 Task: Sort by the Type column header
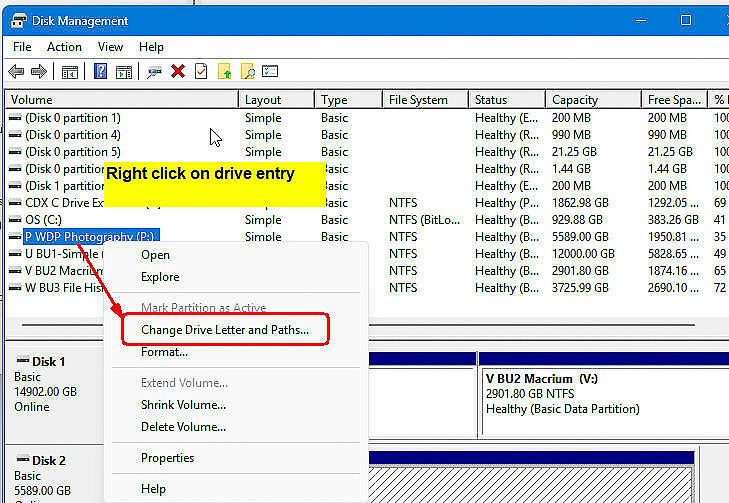(x=348, y=99)
